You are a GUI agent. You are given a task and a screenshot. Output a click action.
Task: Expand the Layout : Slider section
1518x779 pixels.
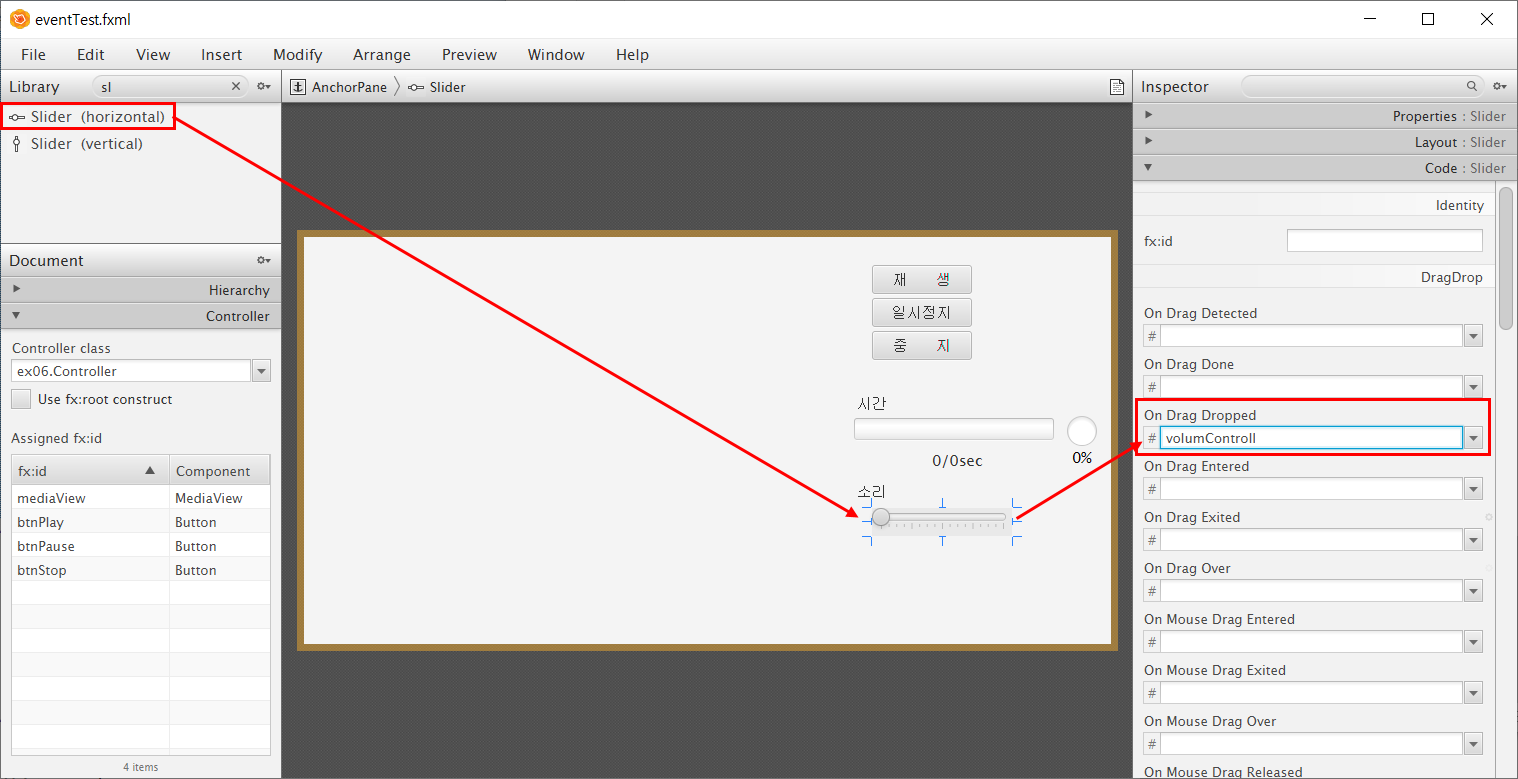pos(1323,142)
